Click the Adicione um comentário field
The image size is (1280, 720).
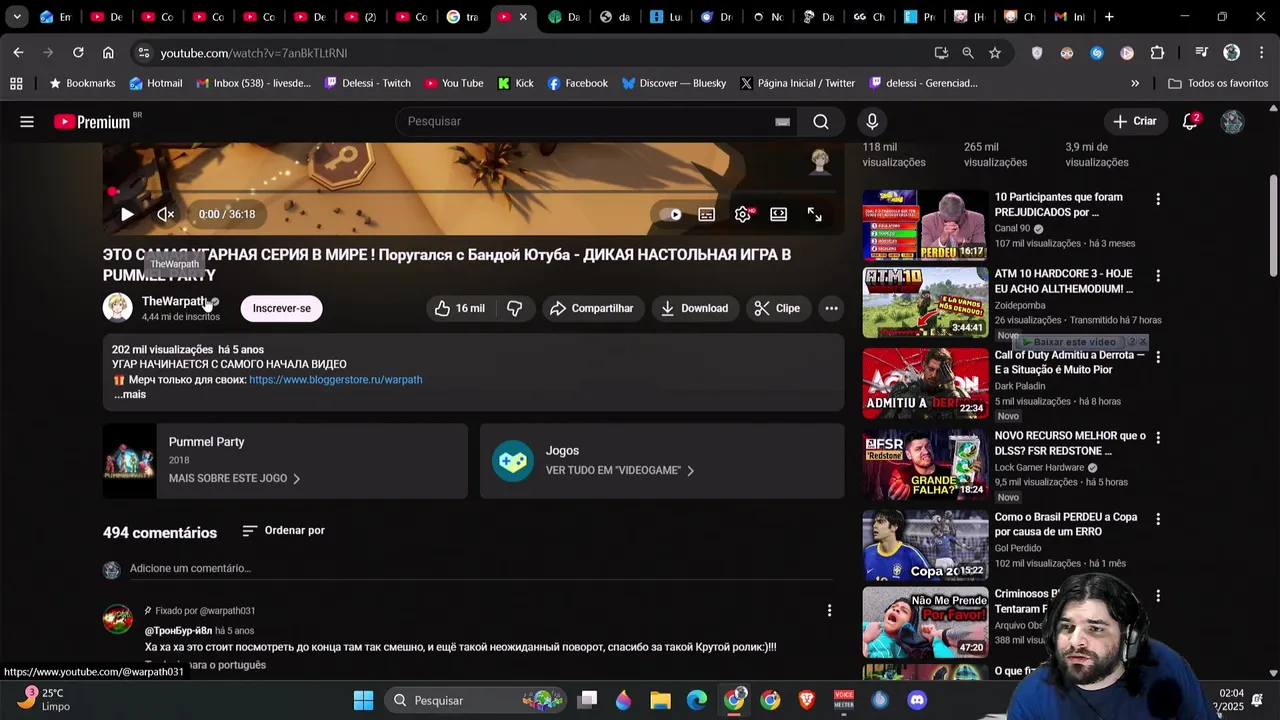(x=480, y=569)
